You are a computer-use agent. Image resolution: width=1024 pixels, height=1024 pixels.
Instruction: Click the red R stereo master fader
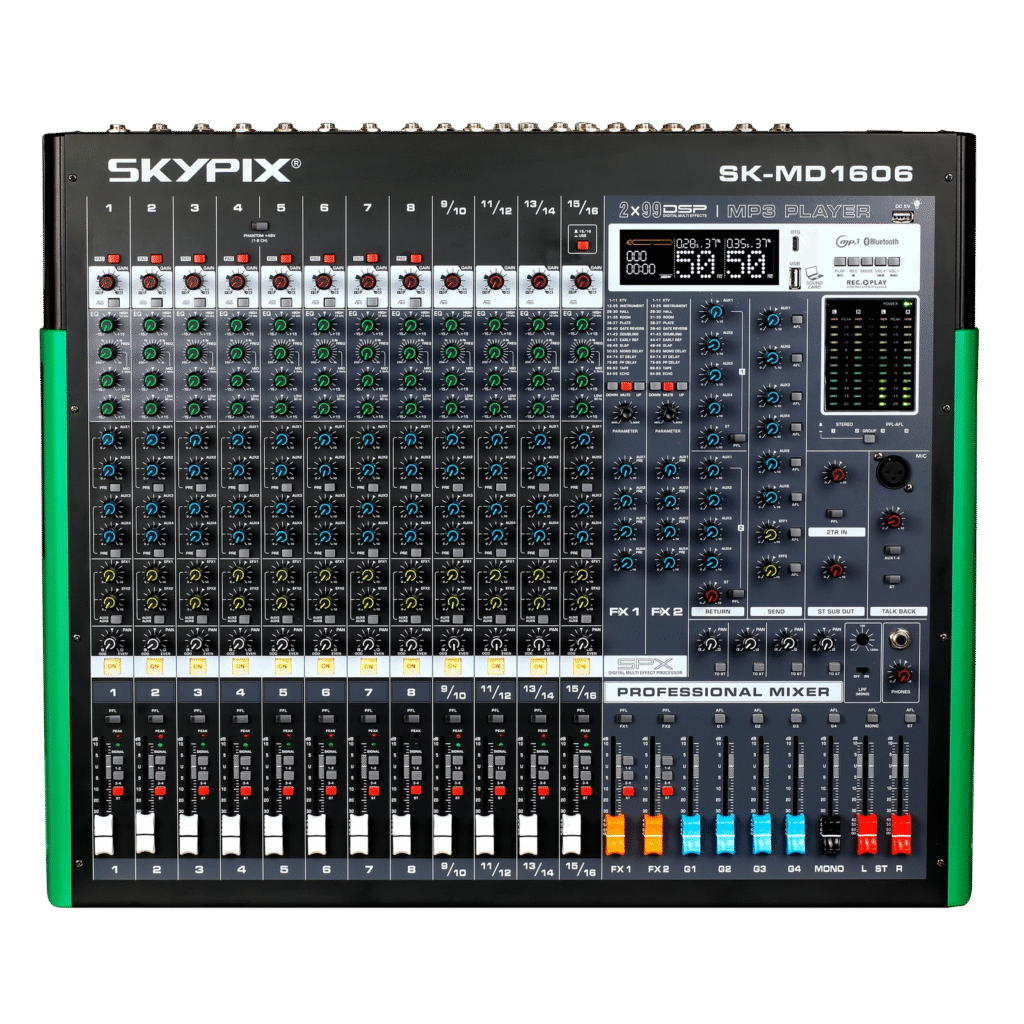tap(901, 835)
